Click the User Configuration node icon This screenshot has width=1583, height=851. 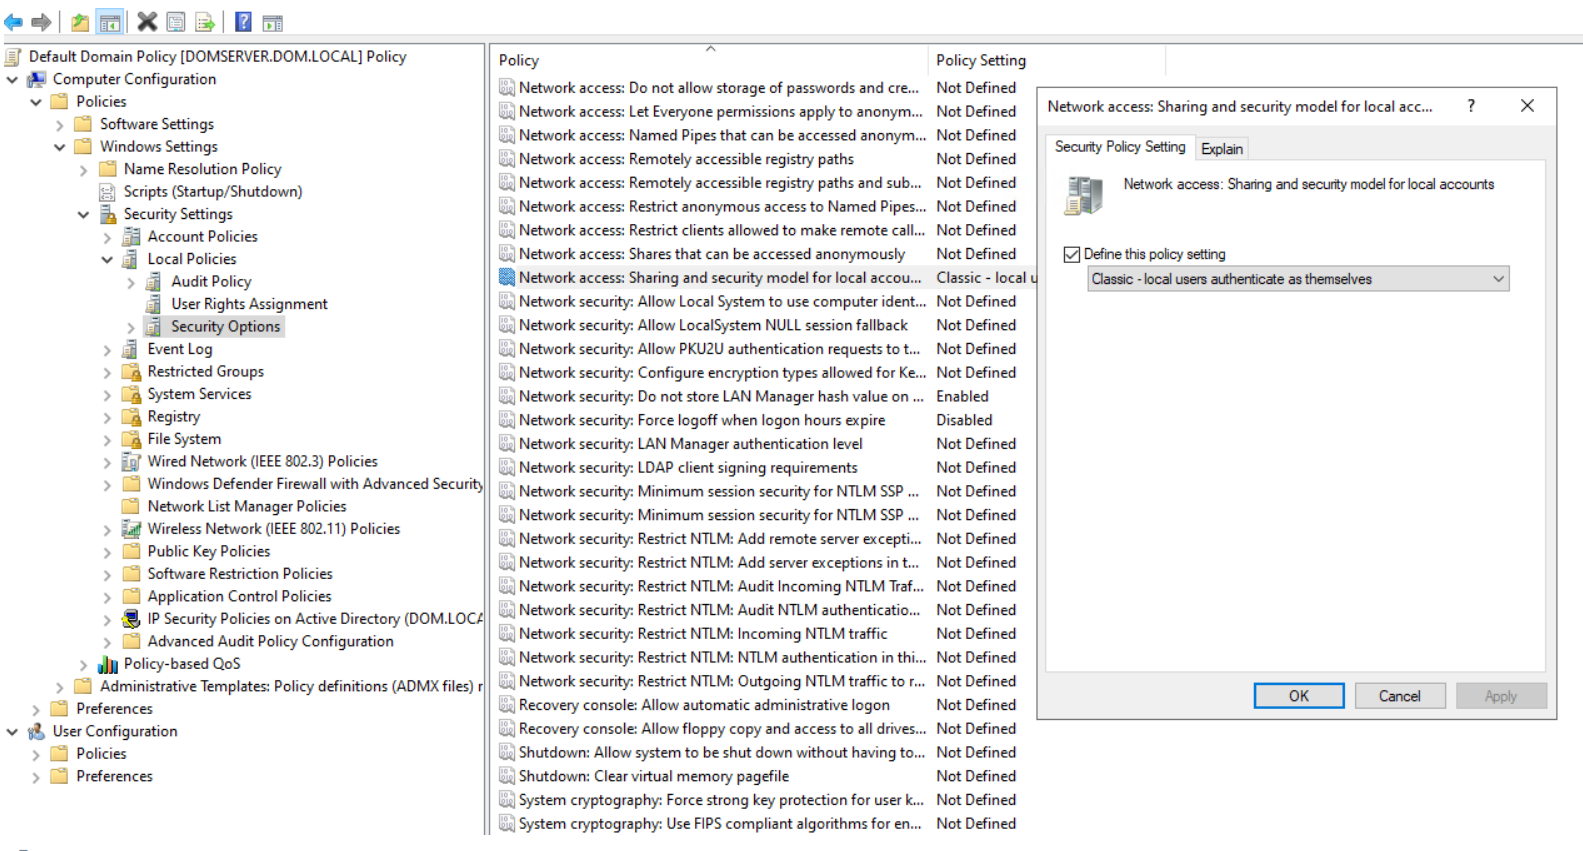point(37,731)
